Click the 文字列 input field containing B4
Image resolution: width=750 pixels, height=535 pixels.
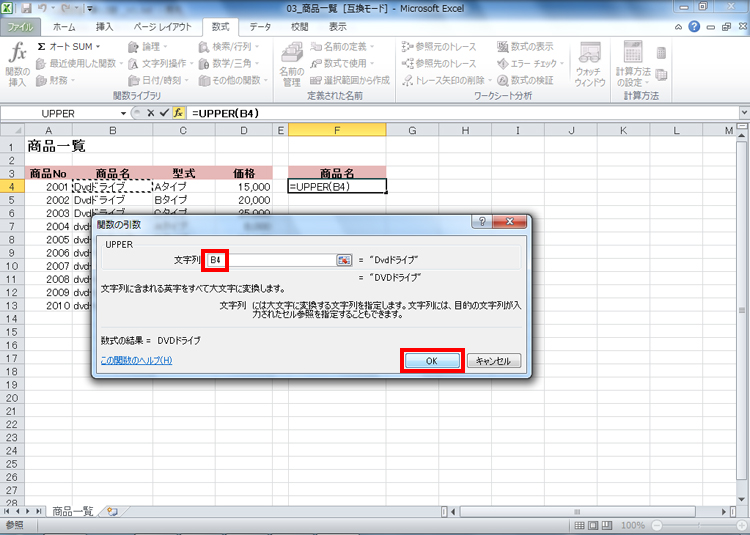[x=271, y=260]
